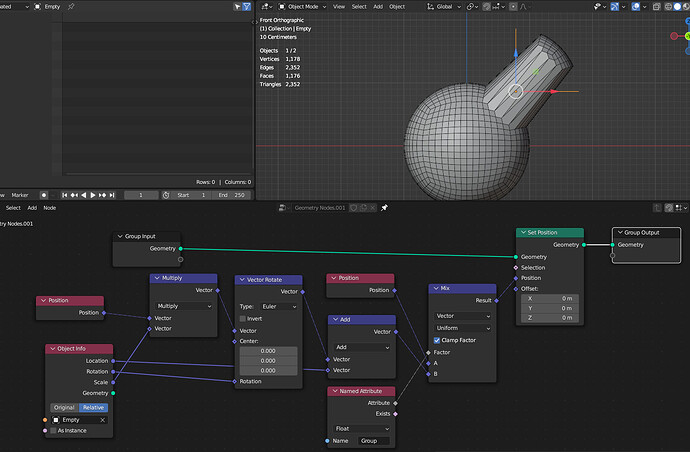Viewport: 690px width, 452px height.
Task: Collapse the Set Position node
Action: pyautogui.click(x=523, y=232)
